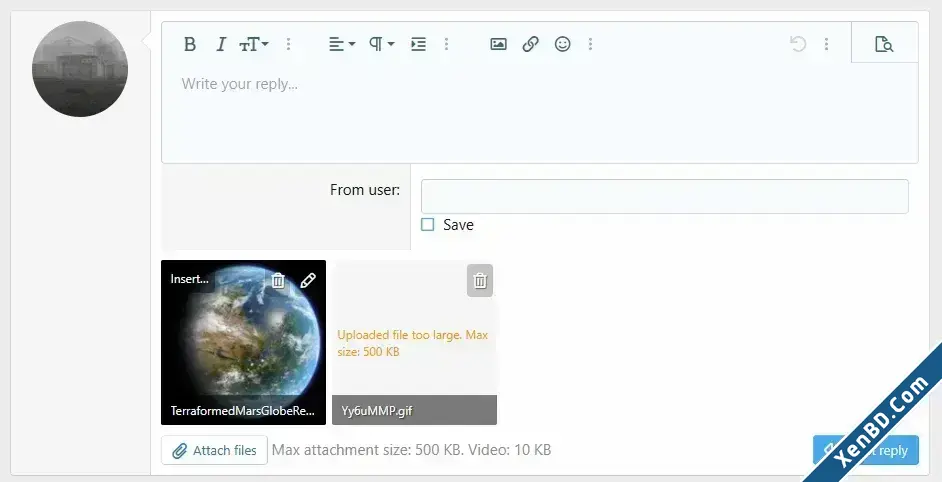Open the smilies emoji picker
This screenshot has width=942, height=482.
point(562,44)
